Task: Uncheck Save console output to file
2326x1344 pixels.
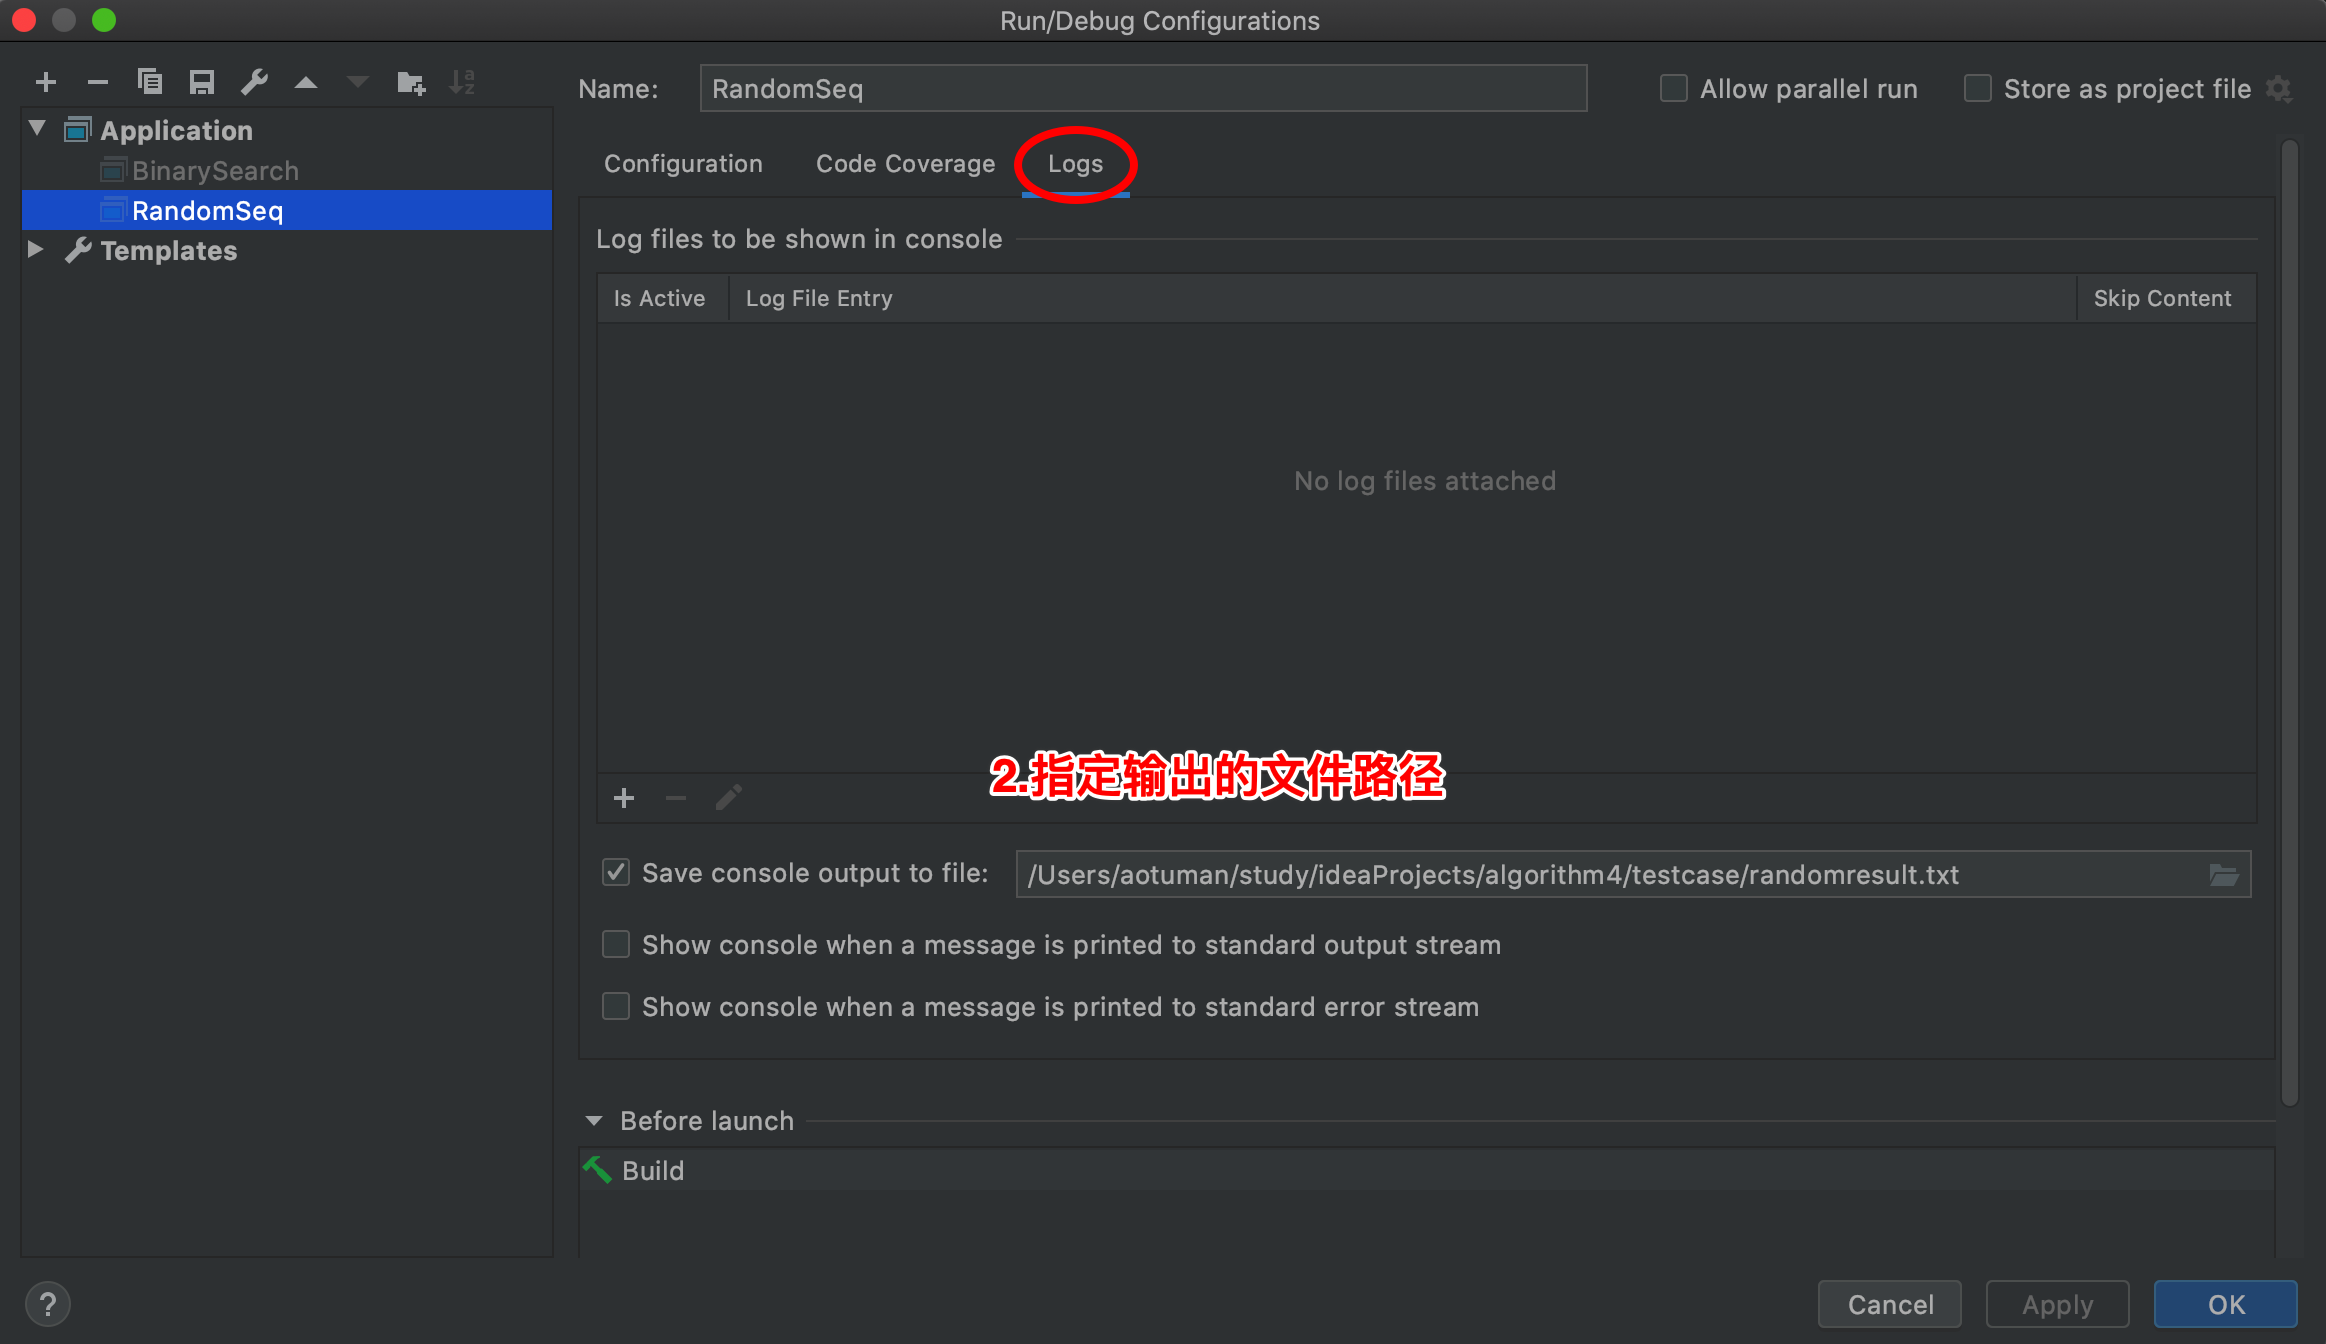Action: 616,873
